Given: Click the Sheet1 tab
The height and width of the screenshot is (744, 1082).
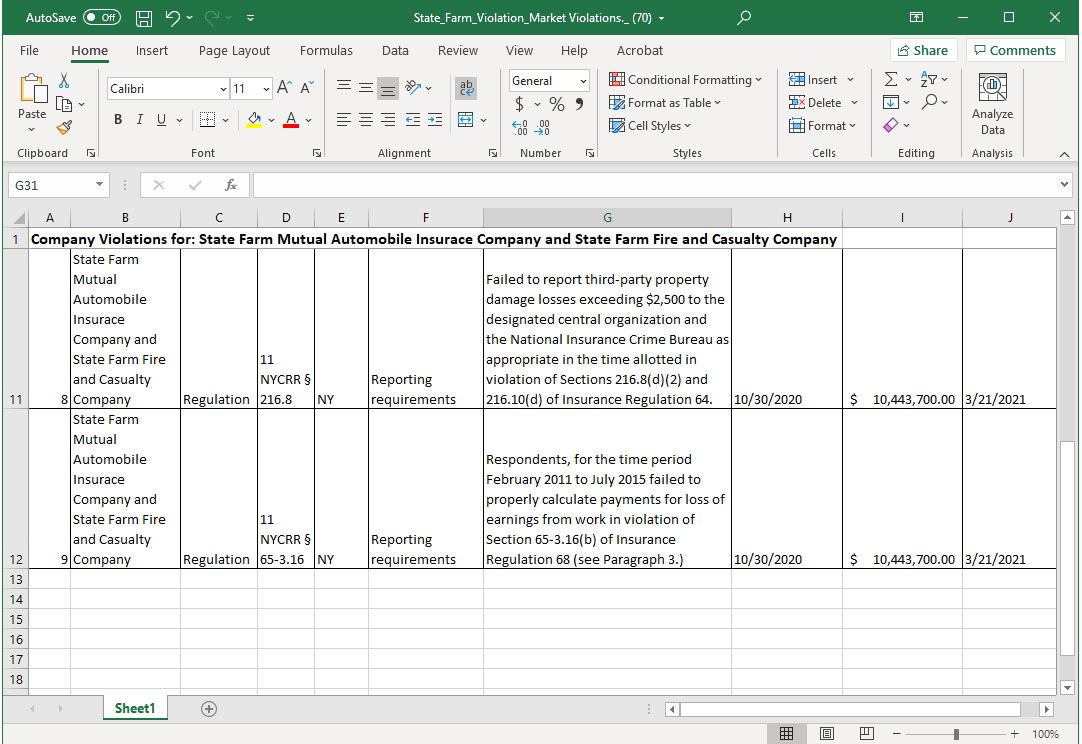Looking at the screenshot, I should pyautogui.click(x=135, y=708).
